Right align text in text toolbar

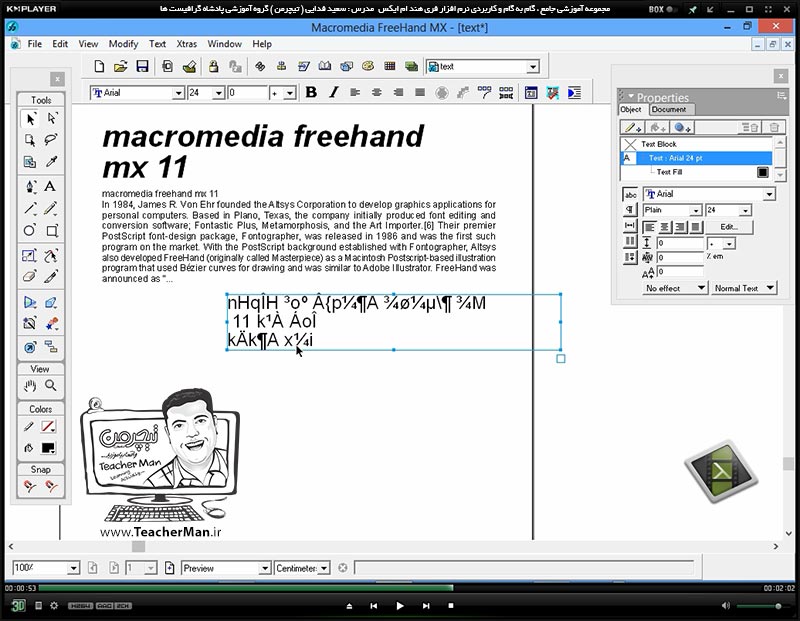pyautogui.click(x=398, y=92)
